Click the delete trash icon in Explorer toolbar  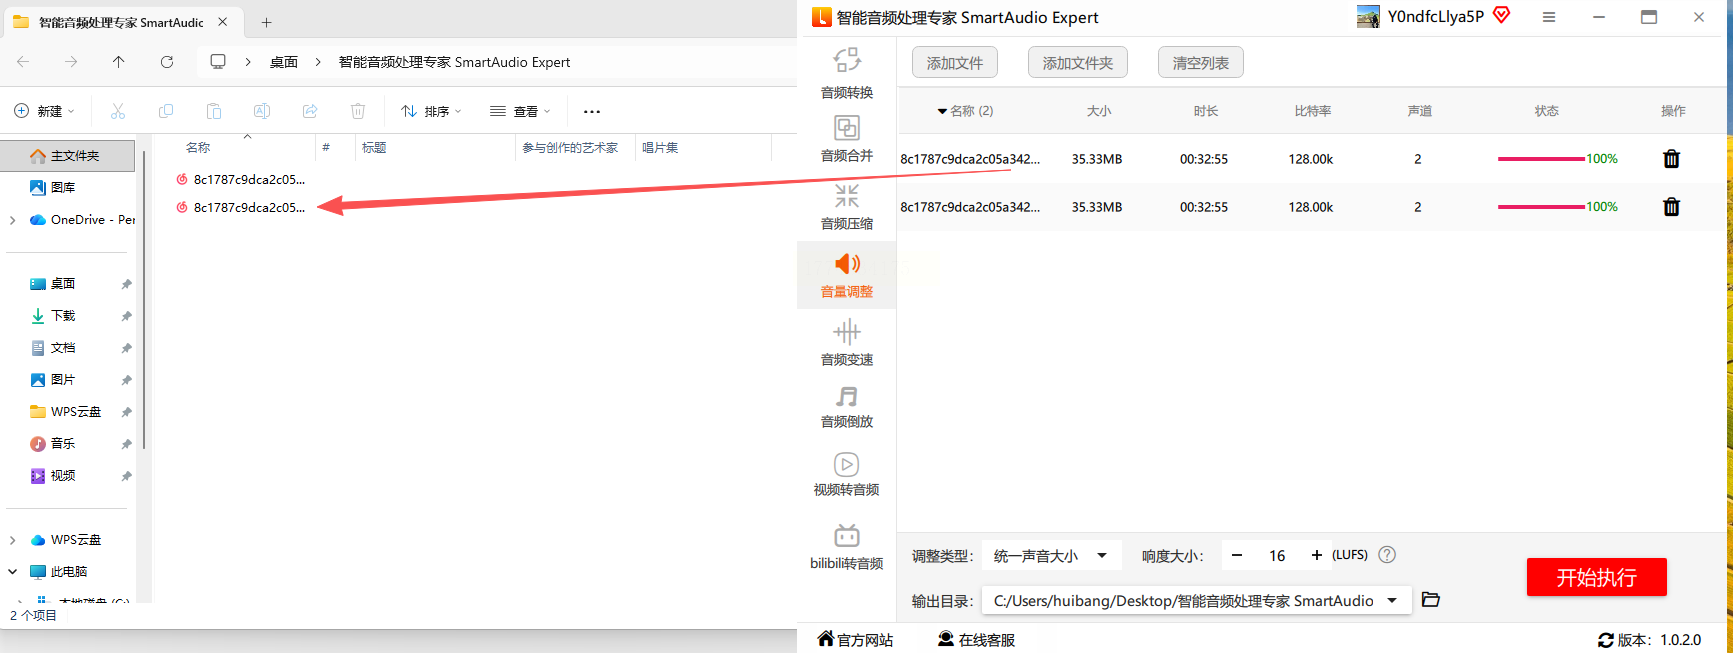[358, 111]
